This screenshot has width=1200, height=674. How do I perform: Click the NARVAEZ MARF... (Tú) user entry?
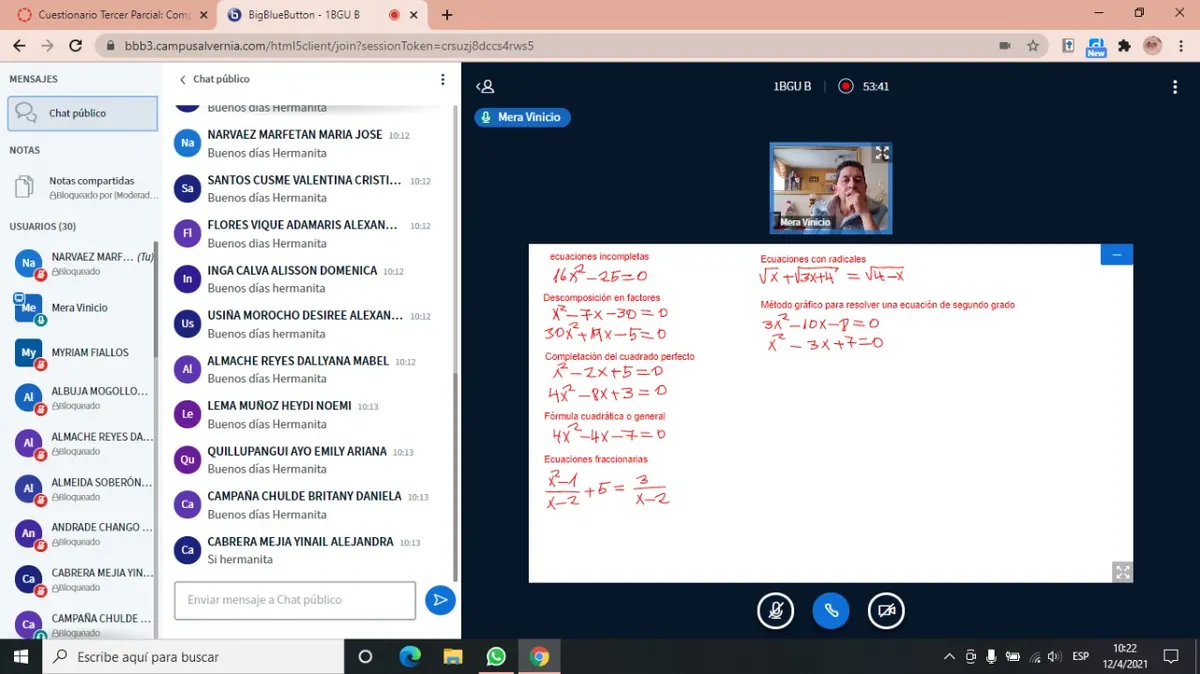click(x=83, y=263)
